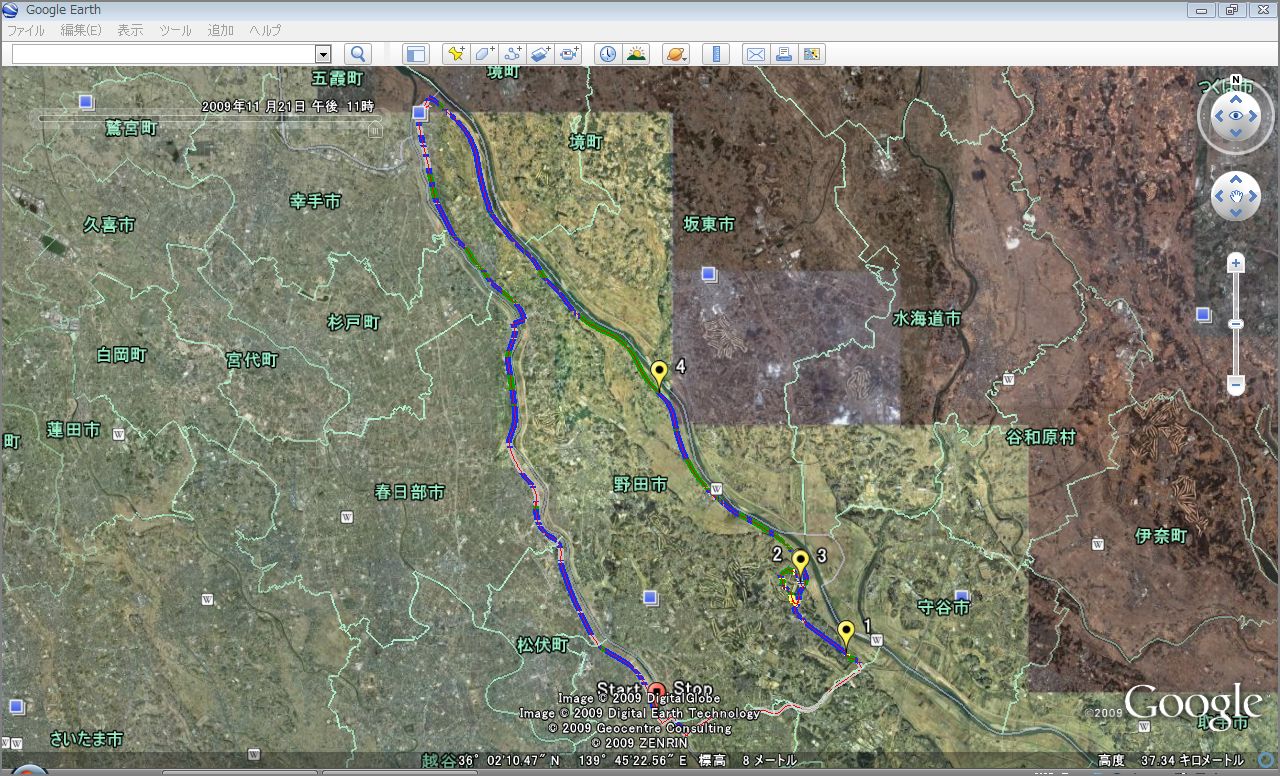
Task: Click the search magnifier button
Action: point(357,54)
